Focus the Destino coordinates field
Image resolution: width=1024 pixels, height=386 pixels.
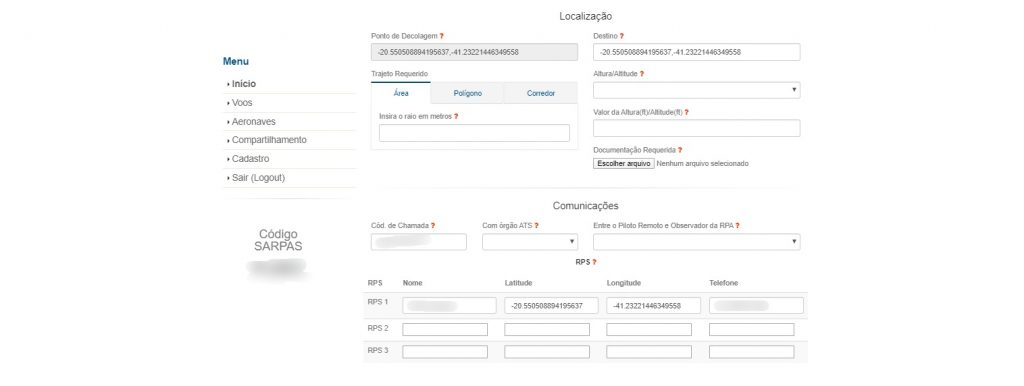(x=697, y=52)
